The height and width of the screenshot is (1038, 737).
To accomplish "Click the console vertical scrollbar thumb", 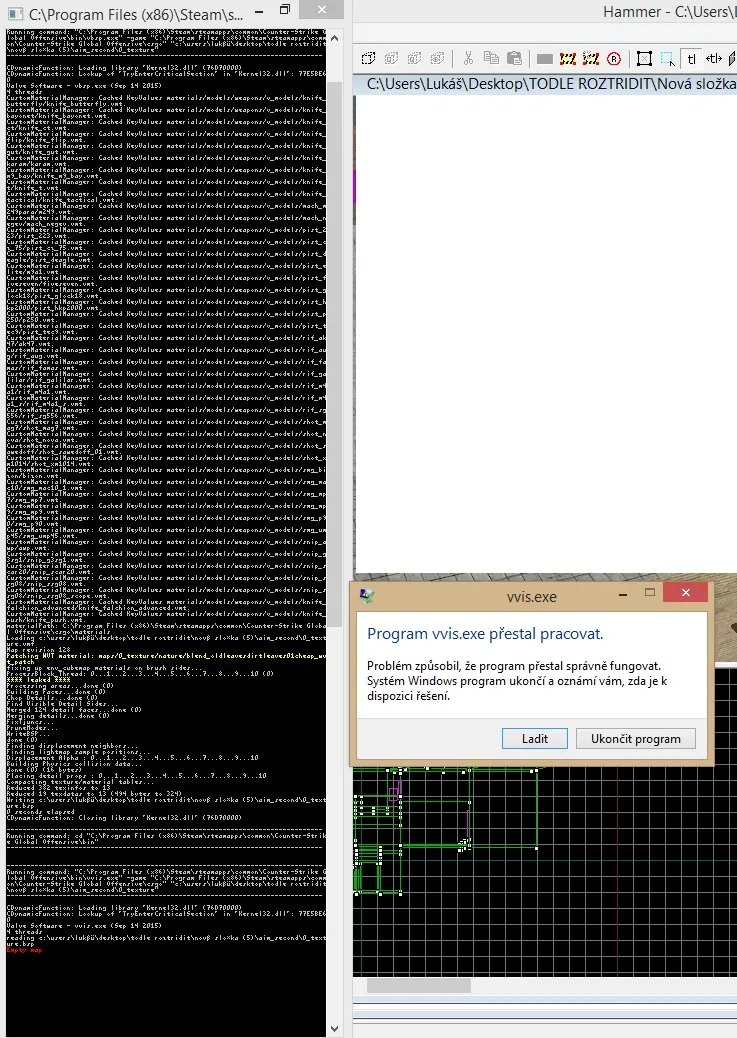I will point(334,354).
